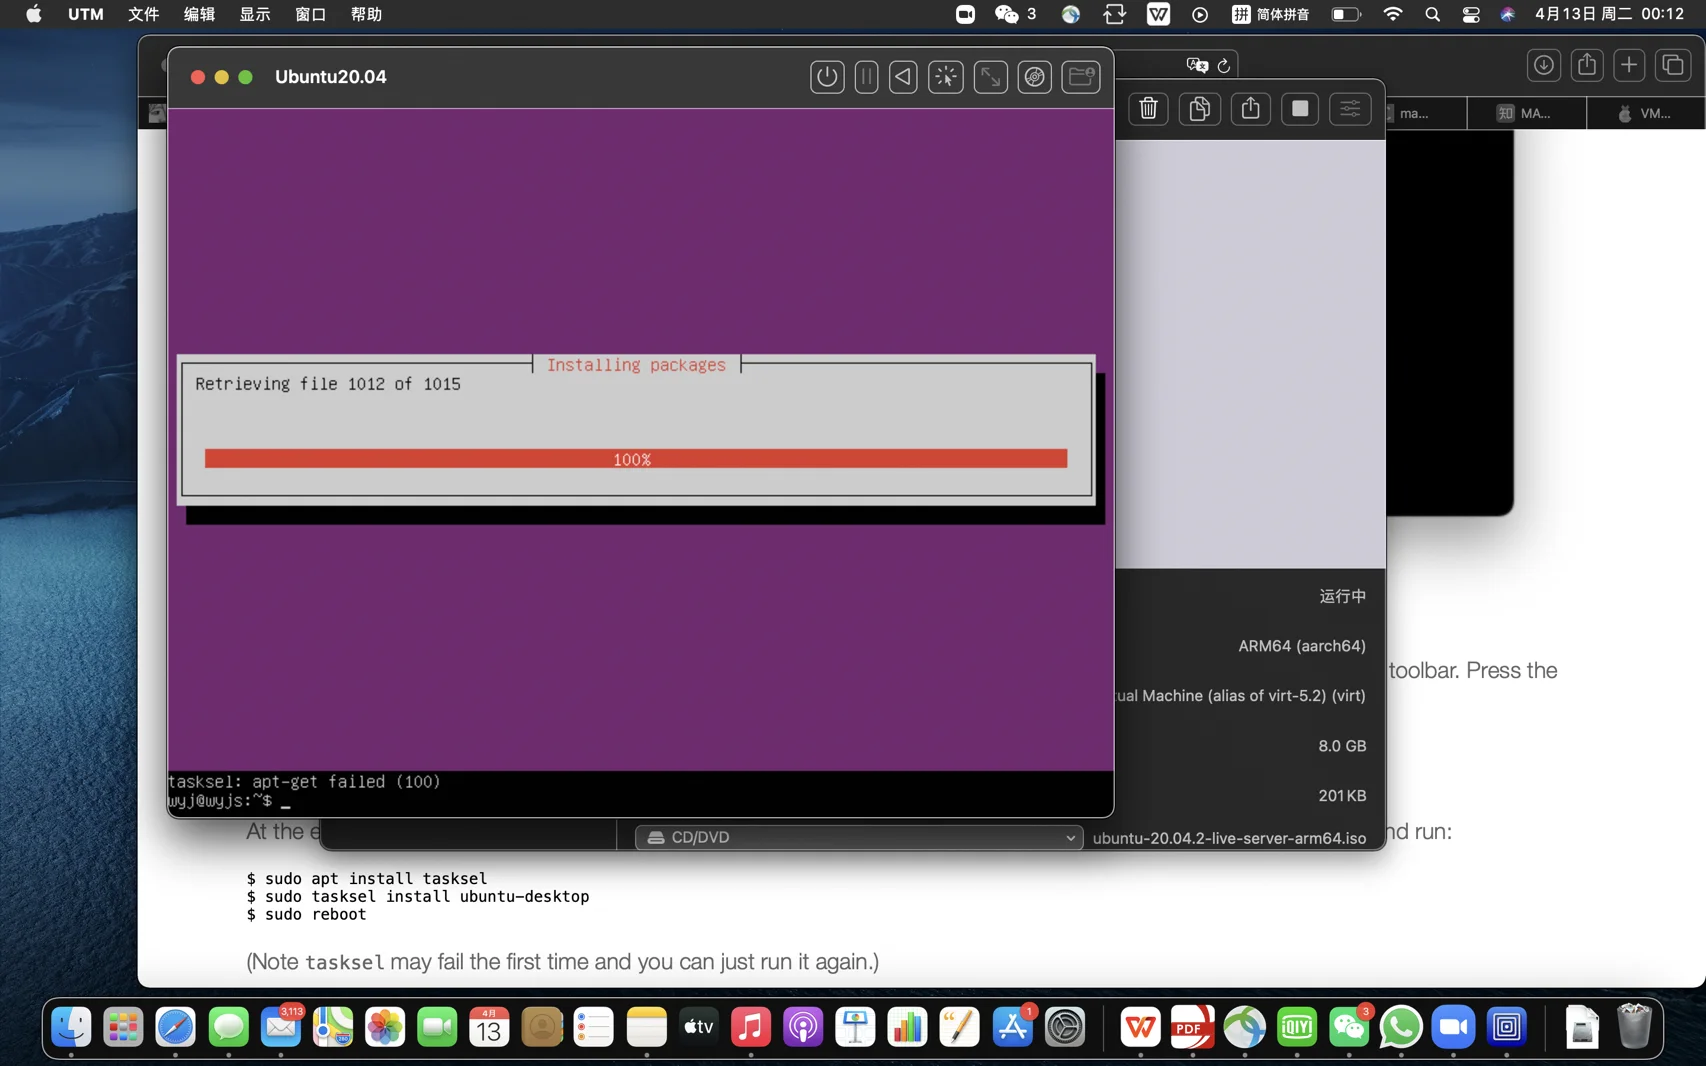The image size is (1706, 1066).
Task: Open the shared folder icon
Action: (1081, 77)
